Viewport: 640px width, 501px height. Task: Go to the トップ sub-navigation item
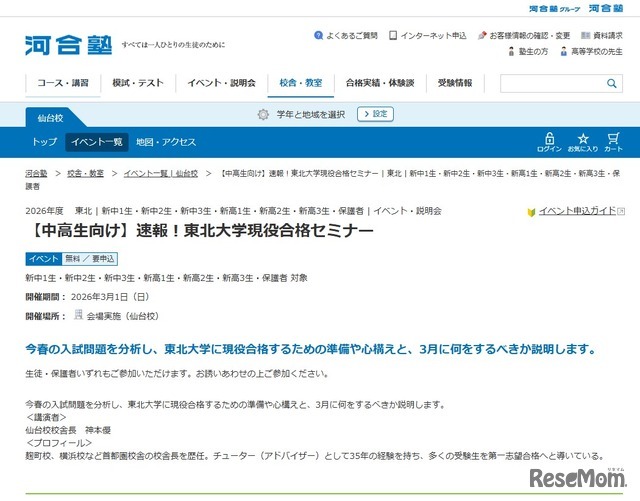(45, 142)
